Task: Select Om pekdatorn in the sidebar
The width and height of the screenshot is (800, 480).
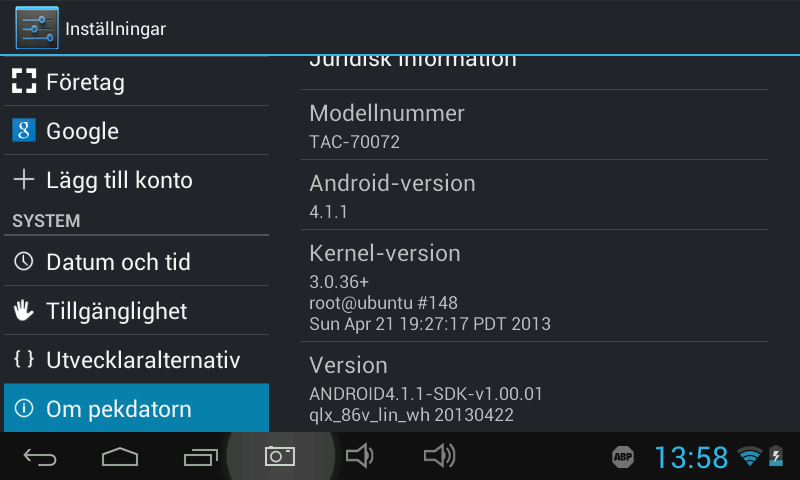Action: (x=136, y=408)
